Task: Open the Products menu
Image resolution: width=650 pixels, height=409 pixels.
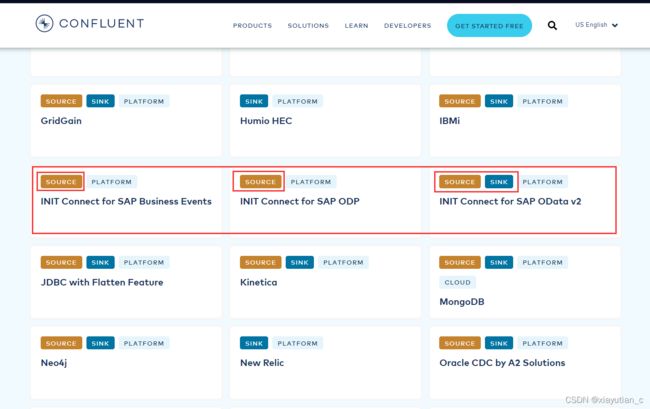Action: (252, 26)
